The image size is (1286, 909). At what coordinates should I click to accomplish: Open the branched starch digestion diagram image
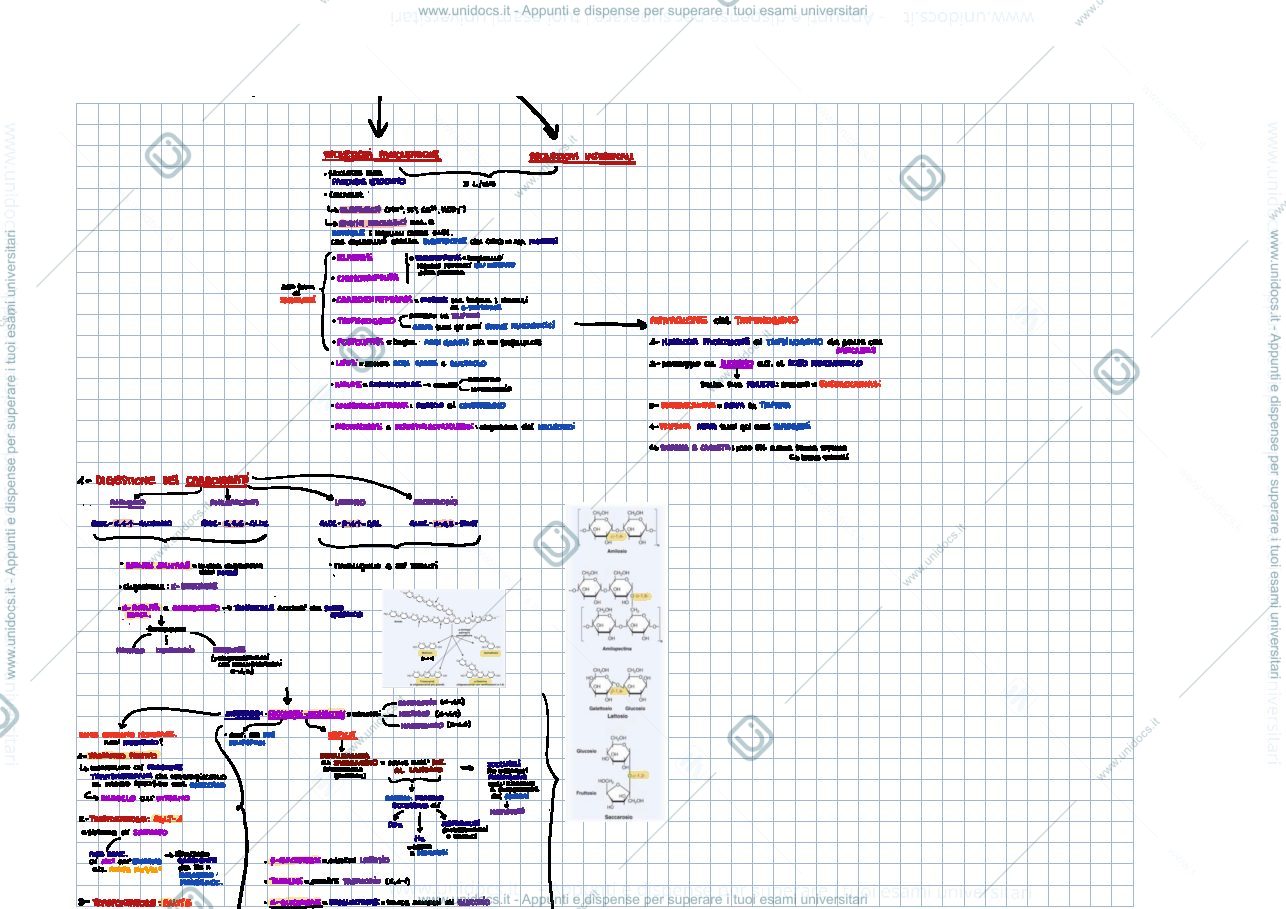click(x=444, y=638)
